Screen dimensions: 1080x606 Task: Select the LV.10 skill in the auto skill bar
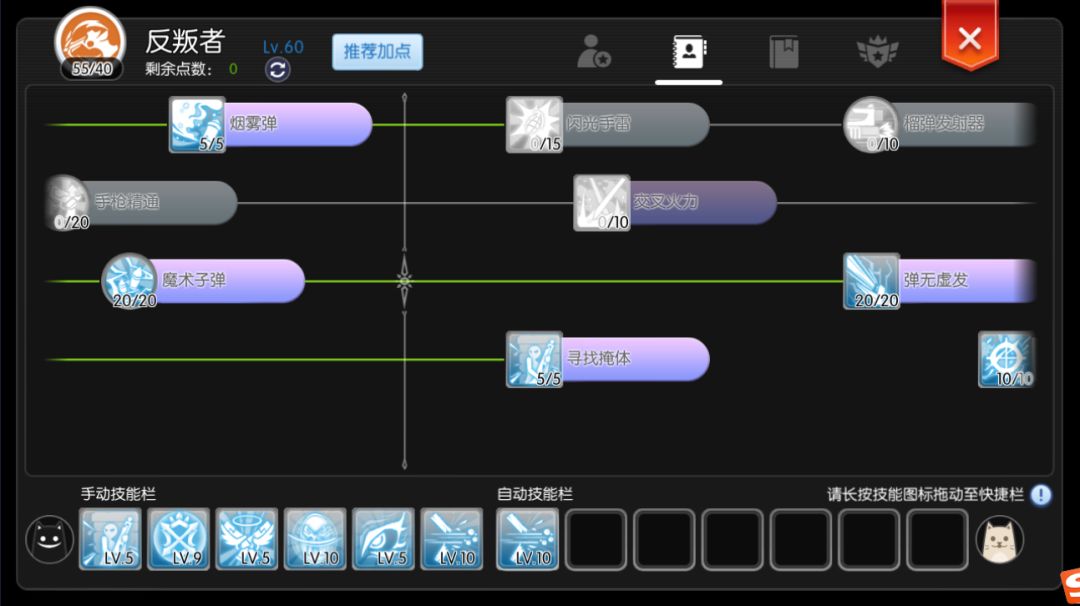point(526,537)
